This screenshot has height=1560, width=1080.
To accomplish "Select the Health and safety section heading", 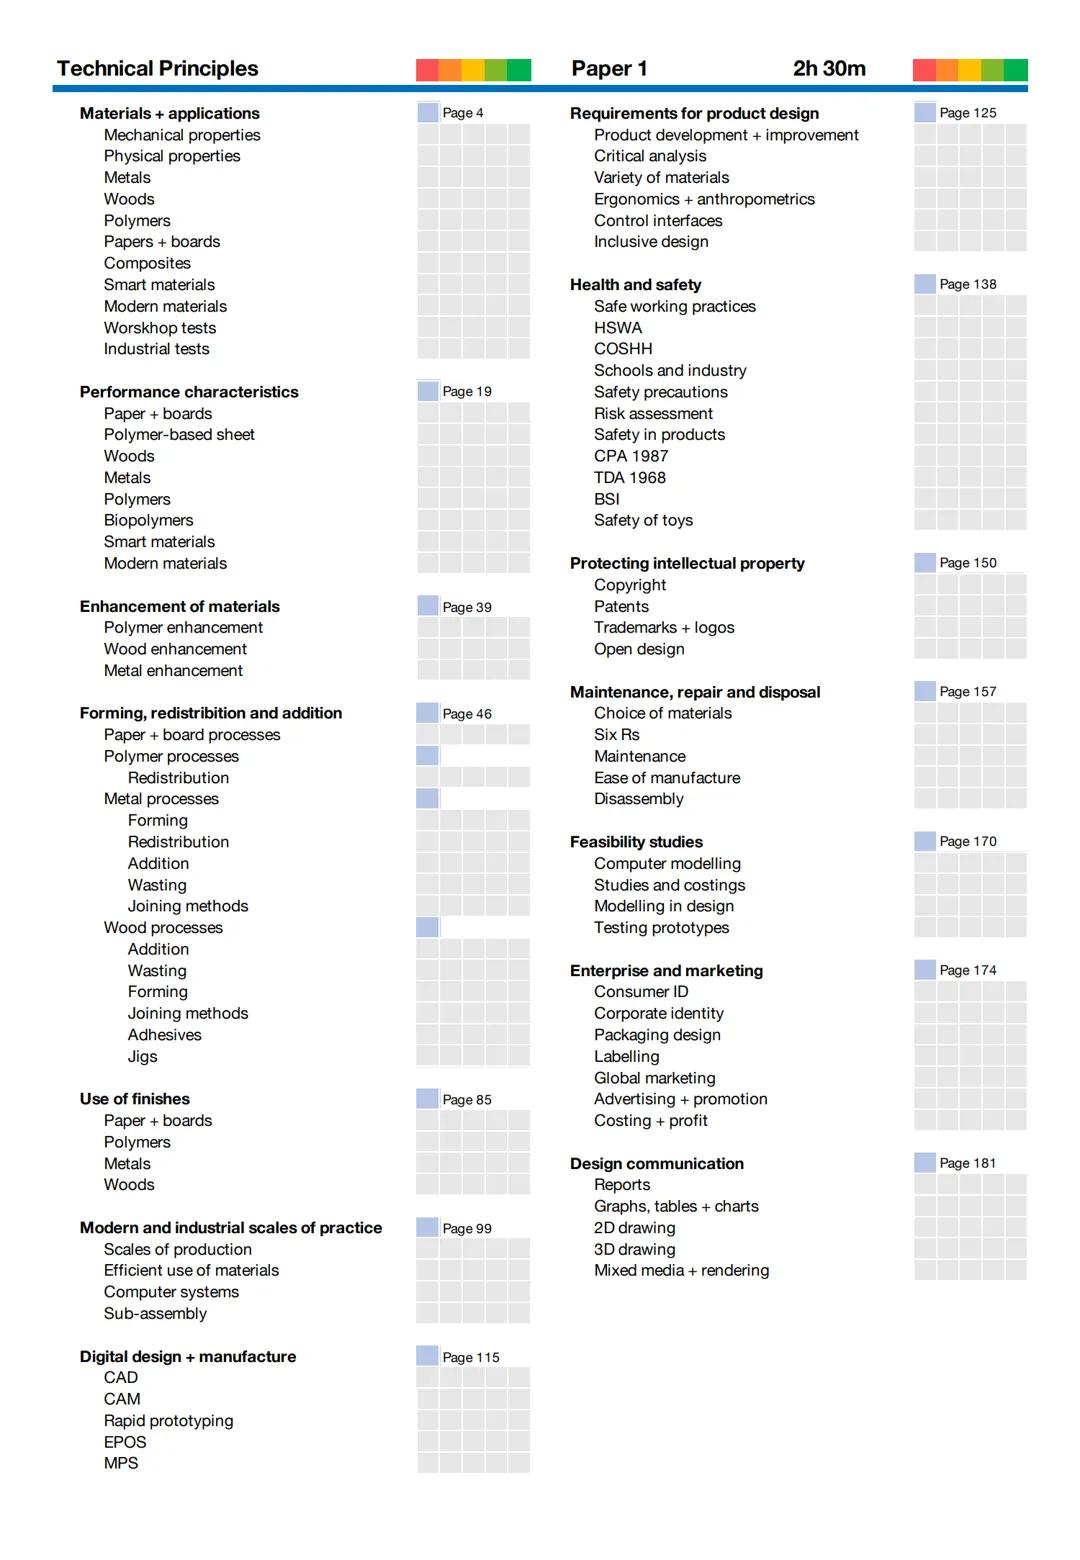I will click(635, 285).
